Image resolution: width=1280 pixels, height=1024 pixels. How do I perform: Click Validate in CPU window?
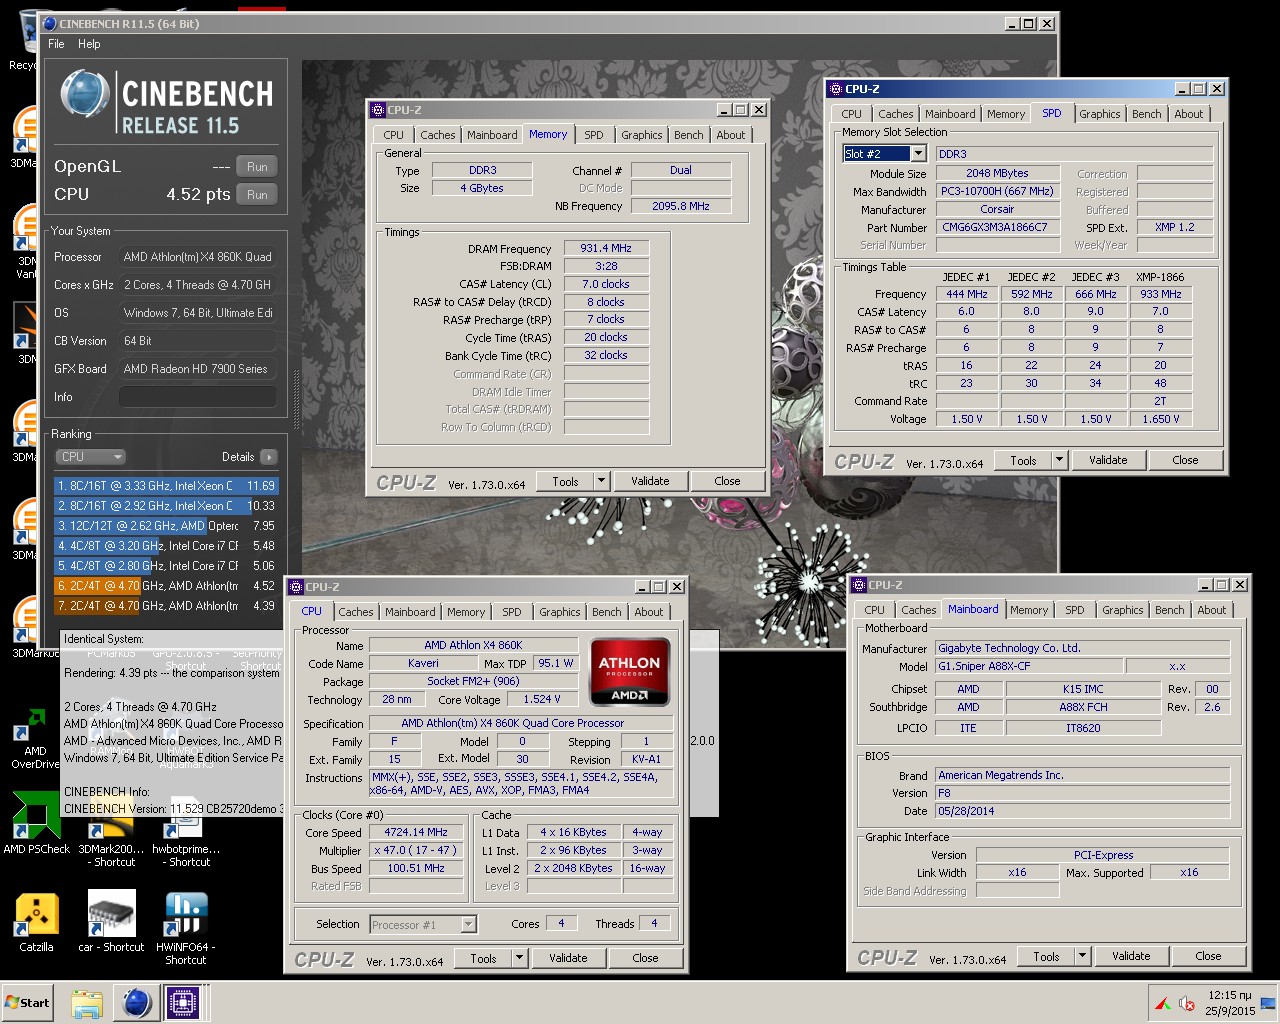pos(568,958)
